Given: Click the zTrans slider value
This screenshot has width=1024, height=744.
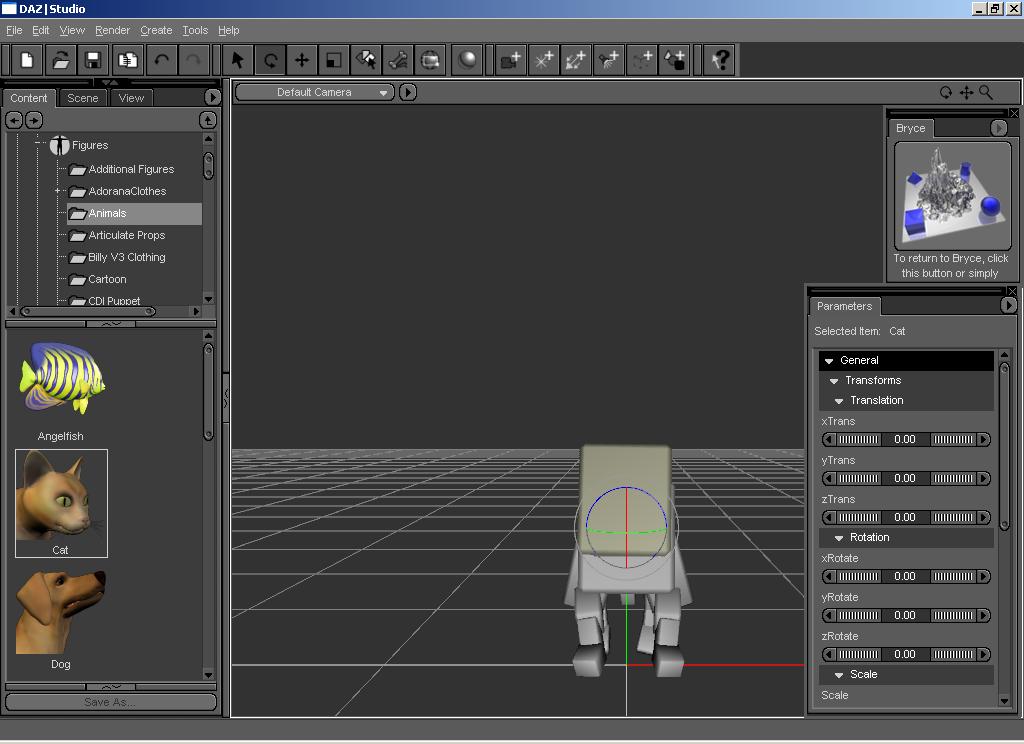Looking at the screenshot, I should [x=904, y=517].
